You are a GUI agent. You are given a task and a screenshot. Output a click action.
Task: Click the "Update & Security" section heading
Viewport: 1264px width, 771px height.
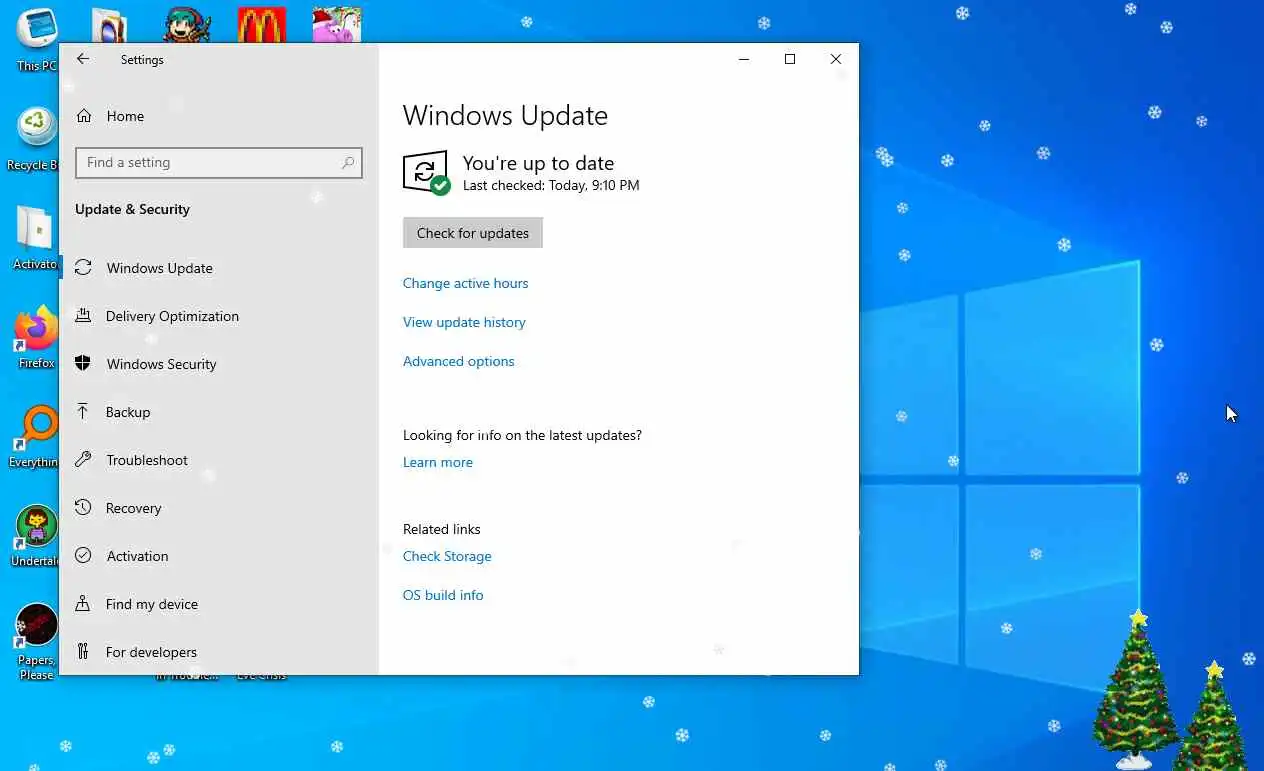pyautogui.click(x=132, y=209)
